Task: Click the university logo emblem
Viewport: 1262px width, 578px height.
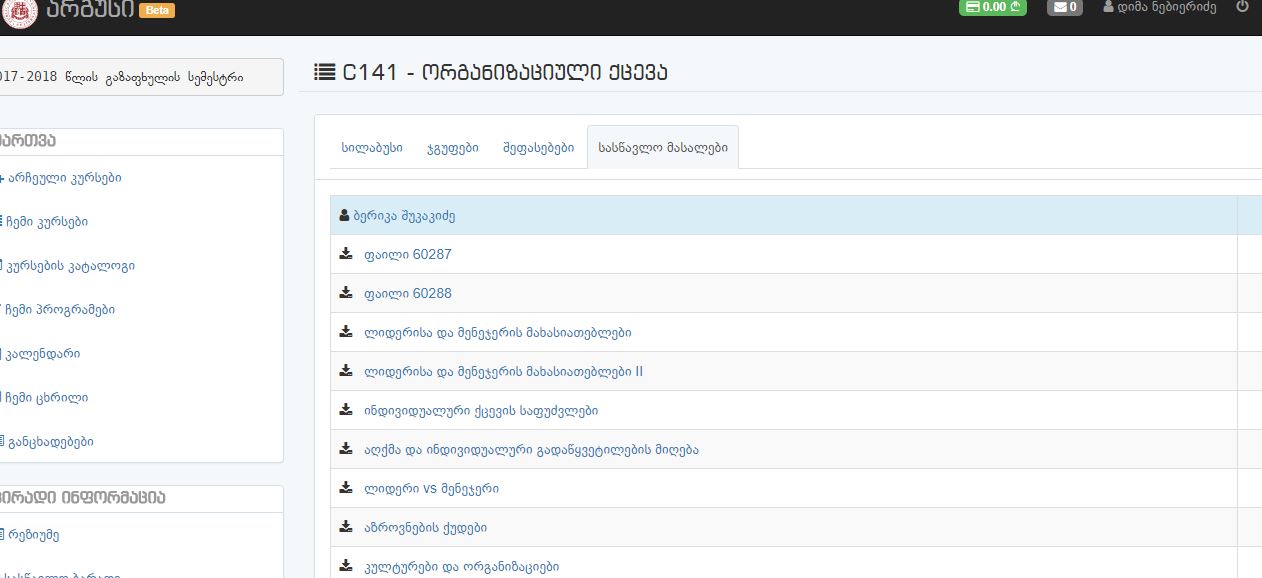Action: tap(18, 13)
